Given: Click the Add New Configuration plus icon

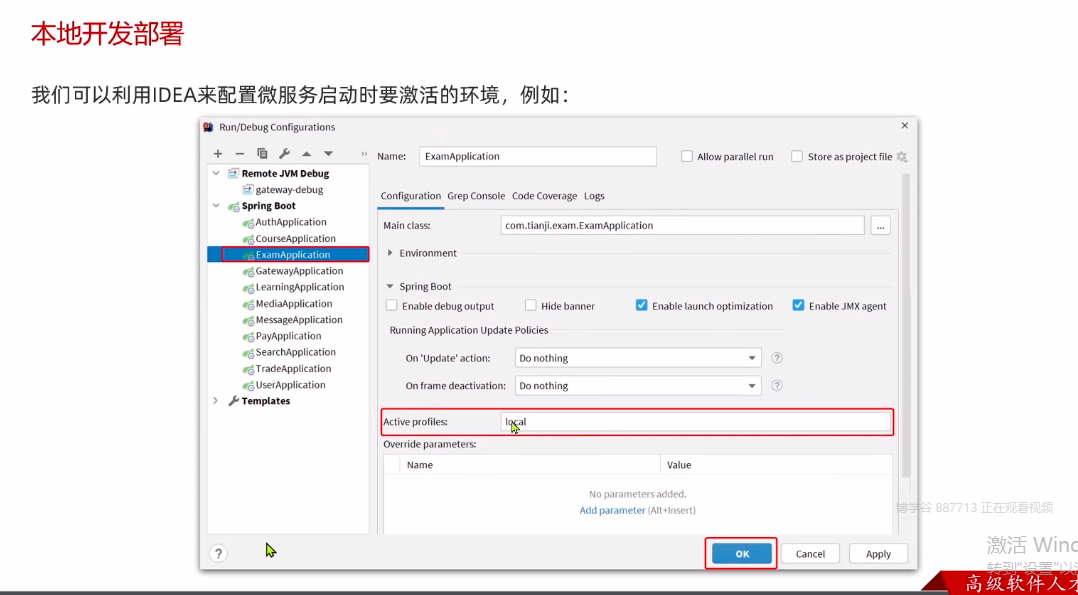Looking at the screenshot, I should pyautogui.click(x=218, y=154).
